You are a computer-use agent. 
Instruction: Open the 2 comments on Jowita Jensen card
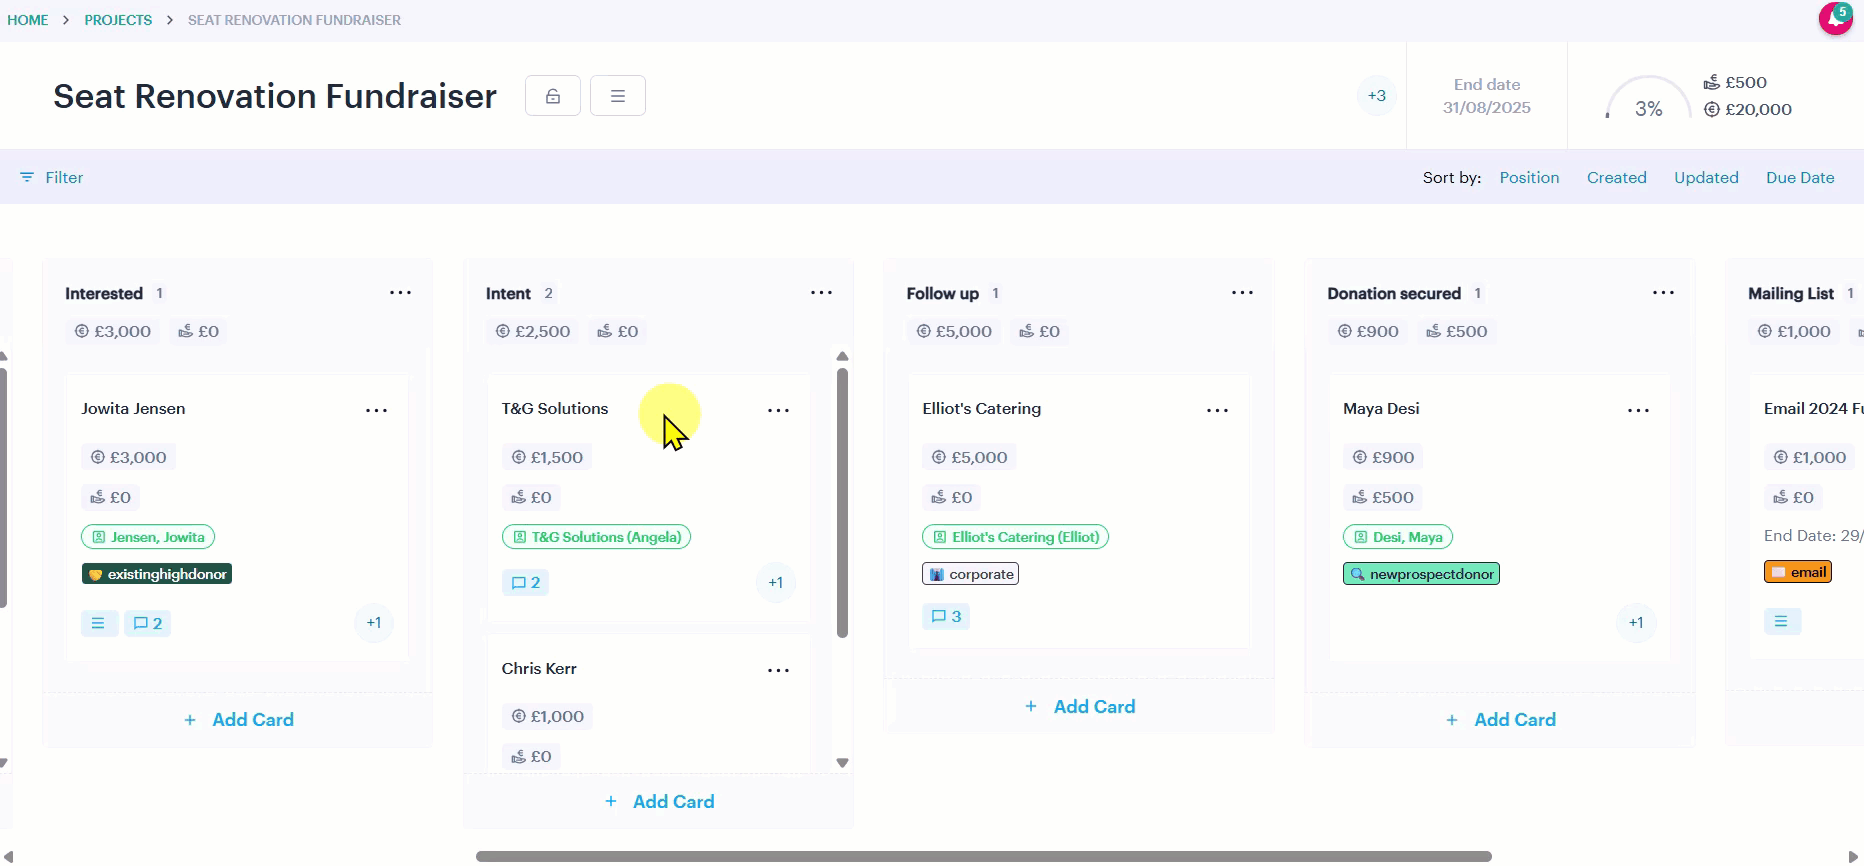(x=147, y=623)
